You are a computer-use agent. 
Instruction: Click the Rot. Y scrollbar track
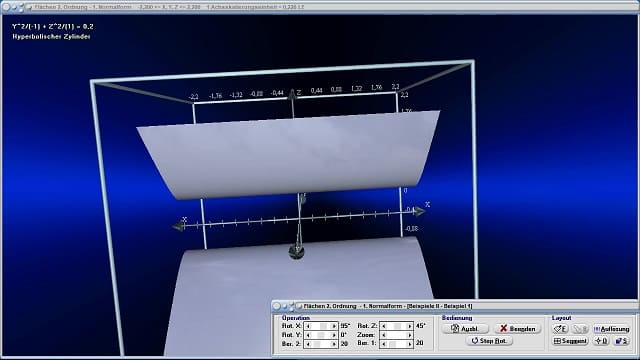321,335
